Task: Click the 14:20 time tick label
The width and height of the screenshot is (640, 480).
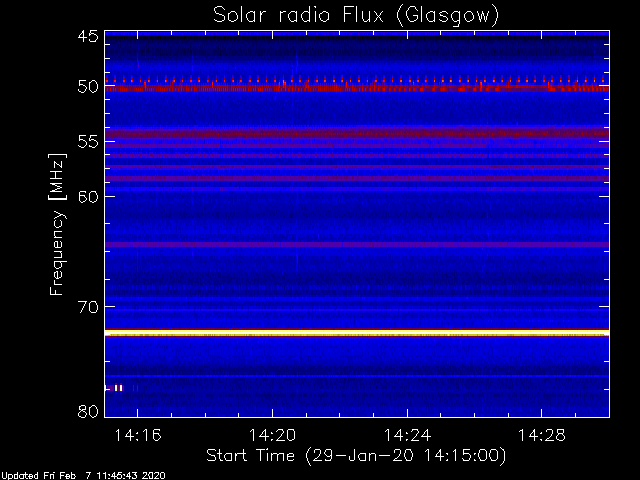Action: coord(272,435)
